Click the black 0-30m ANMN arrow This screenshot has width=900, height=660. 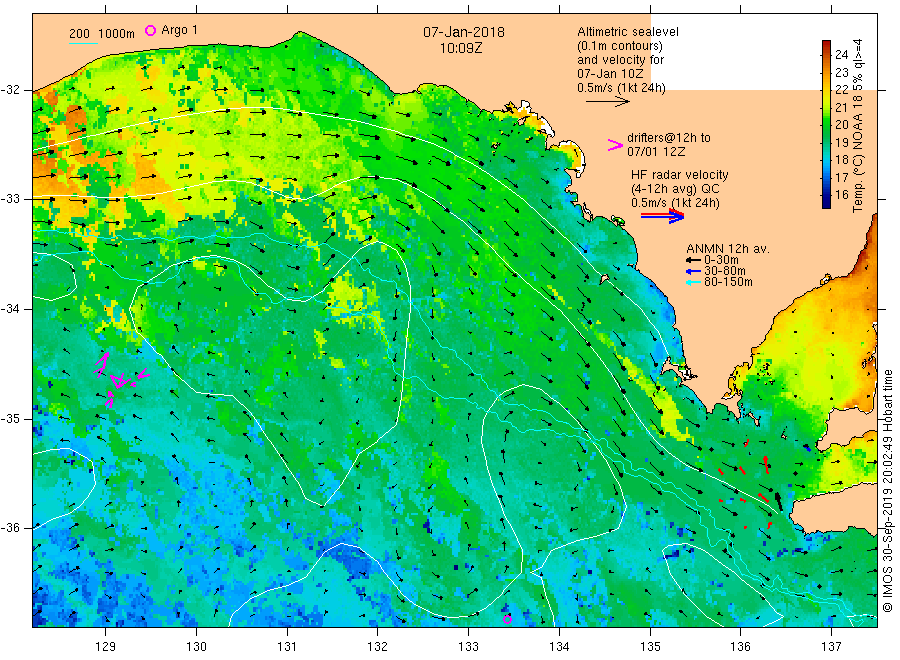693,260
